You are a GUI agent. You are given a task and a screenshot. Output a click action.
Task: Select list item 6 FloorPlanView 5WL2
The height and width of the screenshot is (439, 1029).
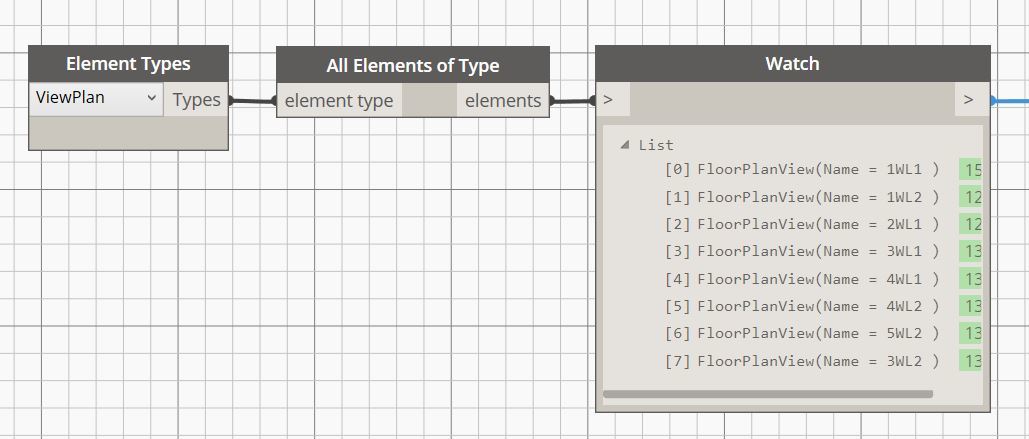804,333
